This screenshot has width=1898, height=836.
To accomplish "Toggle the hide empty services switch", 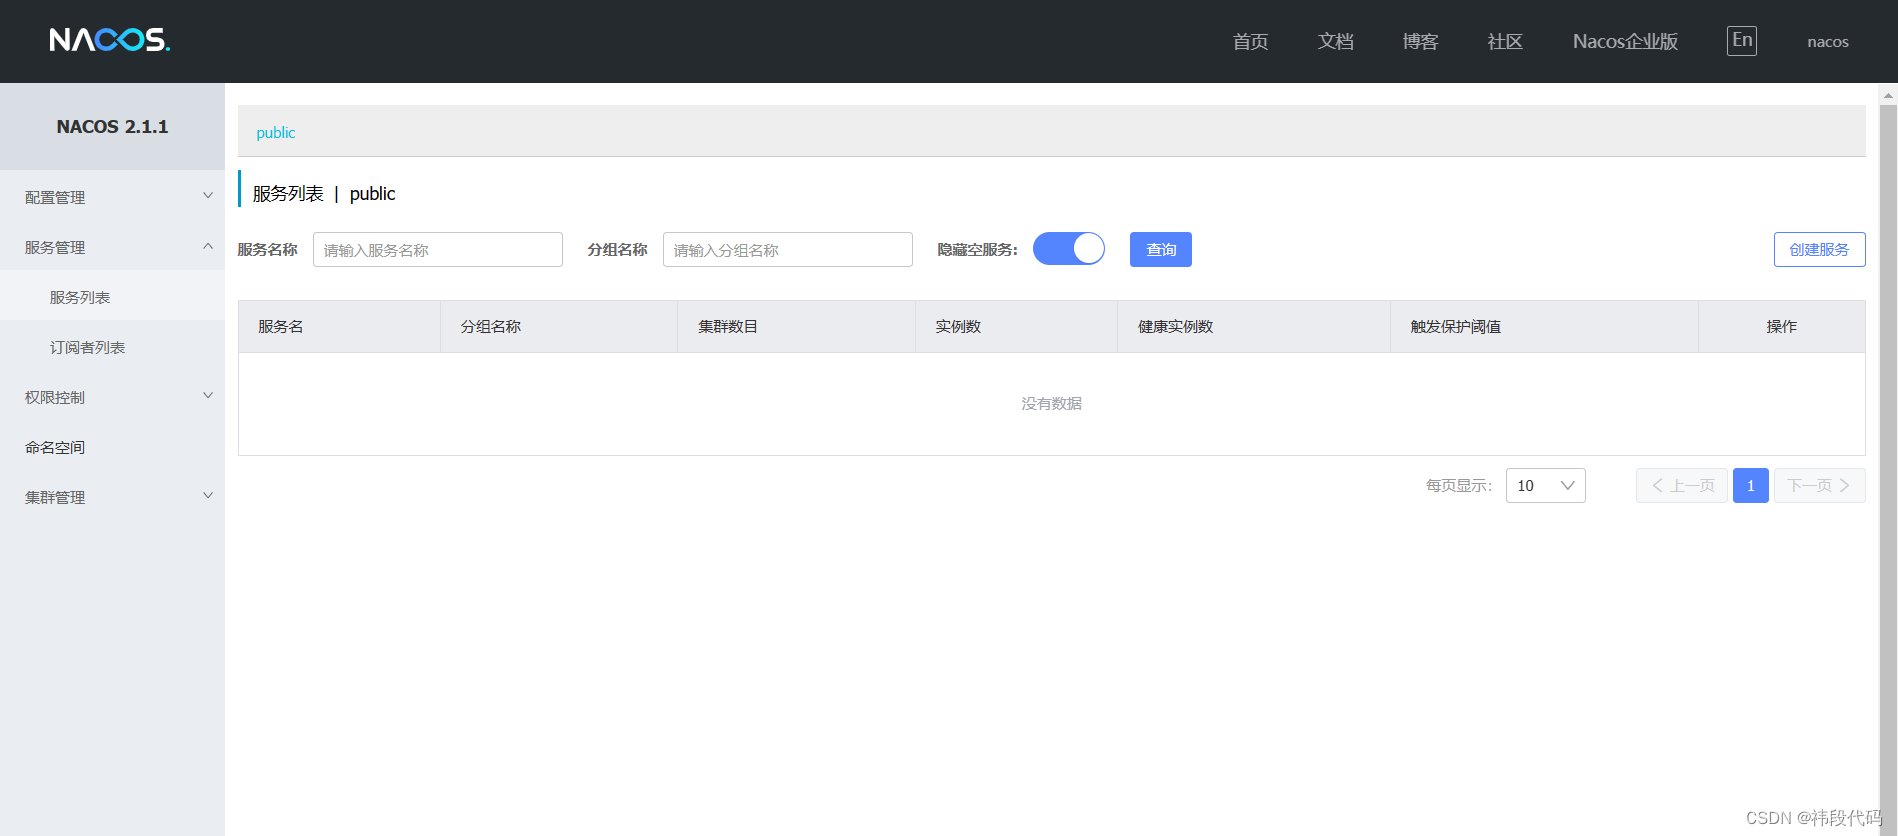I will [1069, 249].
